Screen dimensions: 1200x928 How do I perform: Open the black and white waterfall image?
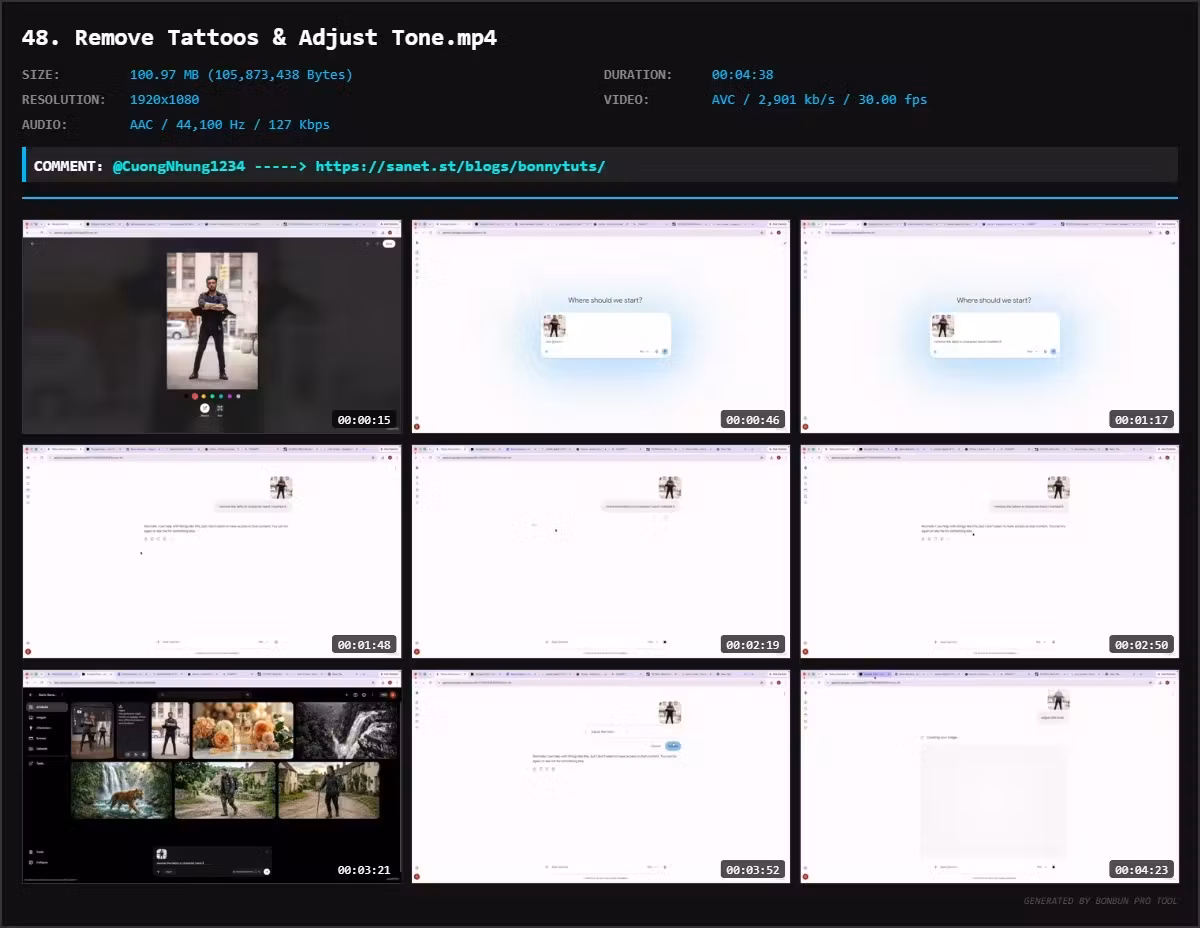(346, 730)
